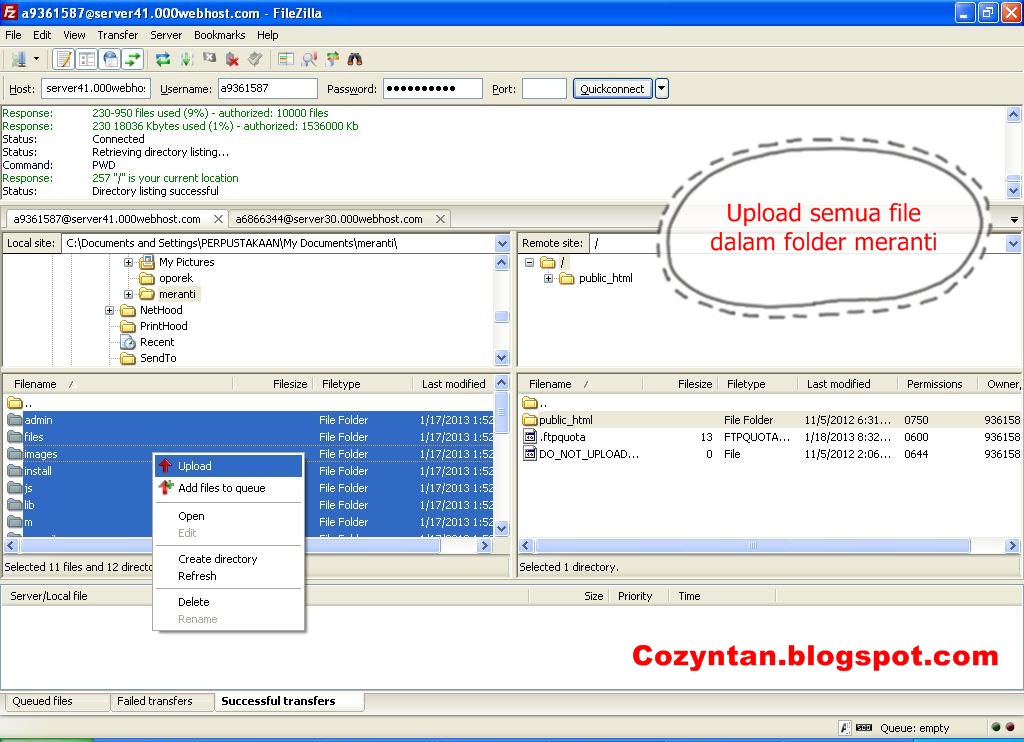Click into the Host input field

(x=95, y=88)
